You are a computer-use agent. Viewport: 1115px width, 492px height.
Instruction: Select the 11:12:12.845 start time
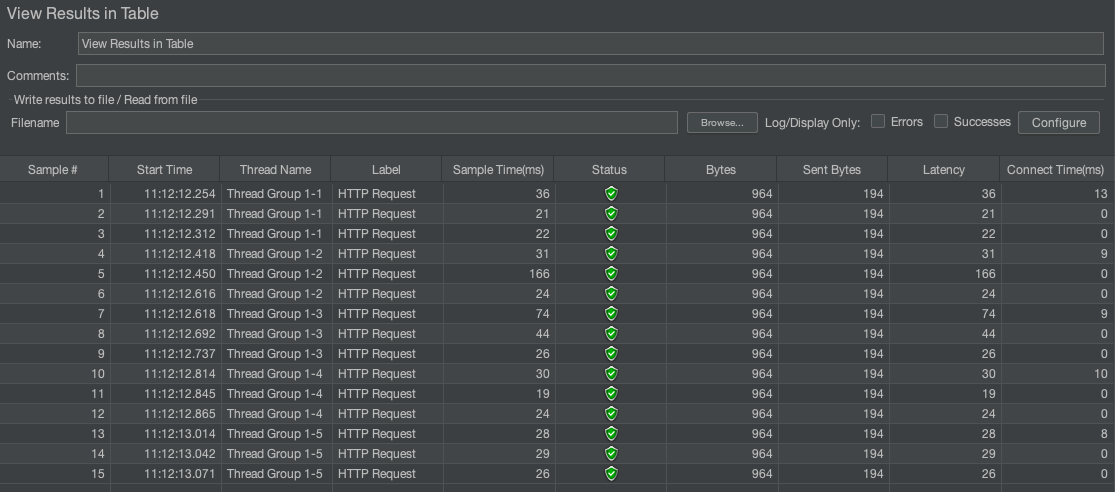[165, 393]
